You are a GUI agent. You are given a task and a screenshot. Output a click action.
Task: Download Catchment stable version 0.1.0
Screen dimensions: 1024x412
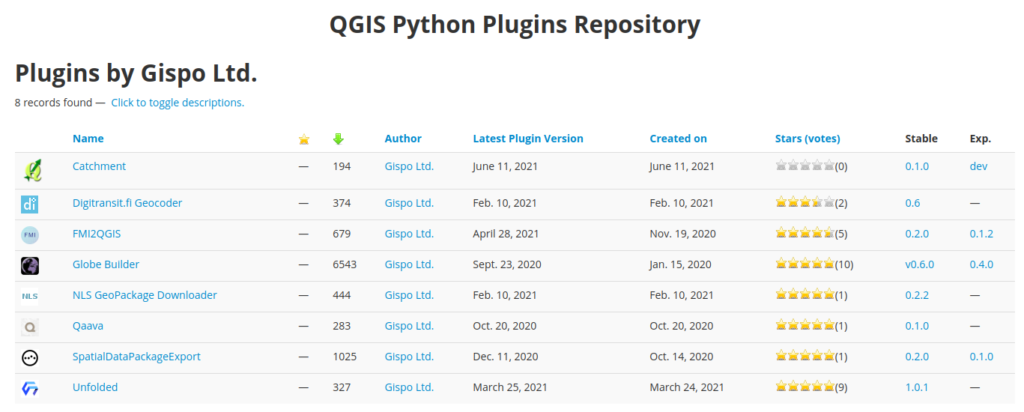(x=917, y=166)
